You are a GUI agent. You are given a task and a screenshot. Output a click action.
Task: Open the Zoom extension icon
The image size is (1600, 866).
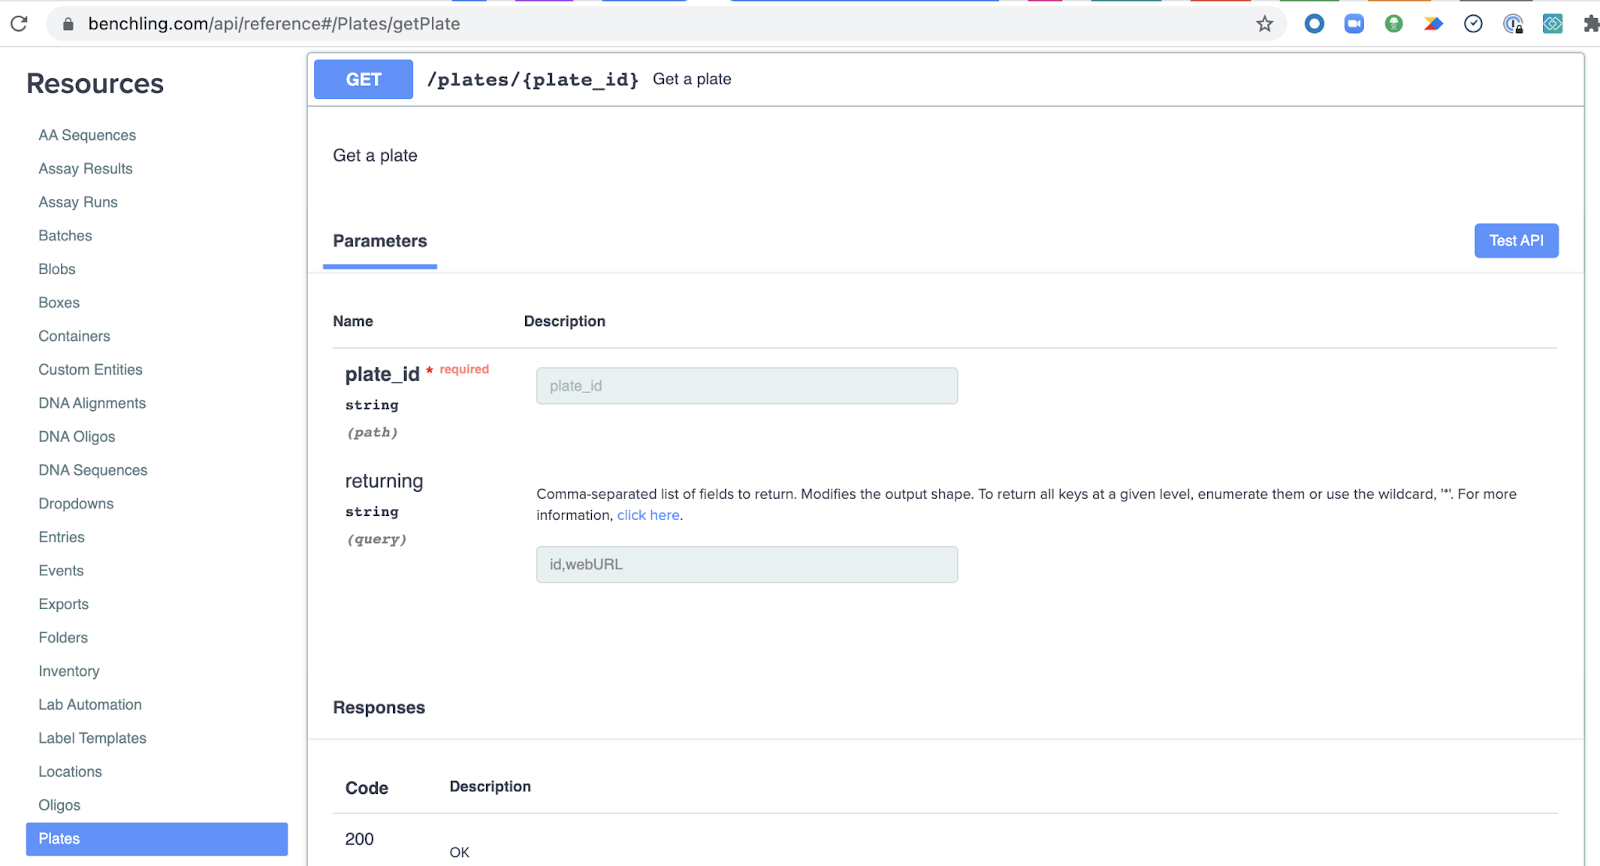pos(1354,24)
